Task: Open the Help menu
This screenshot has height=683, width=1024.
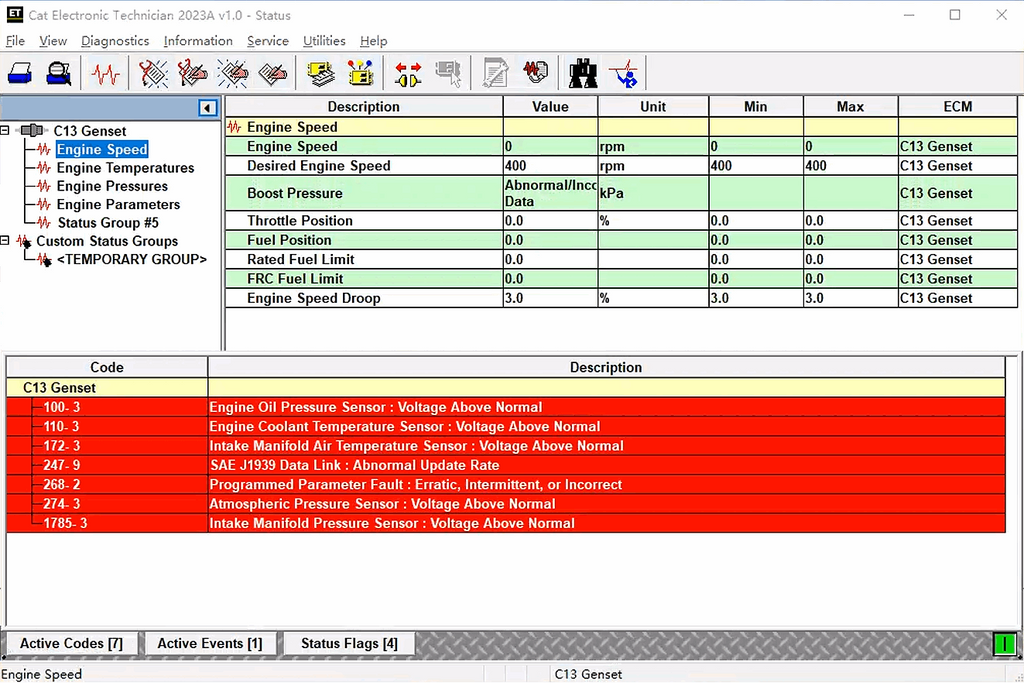Action: pos(374,40)
